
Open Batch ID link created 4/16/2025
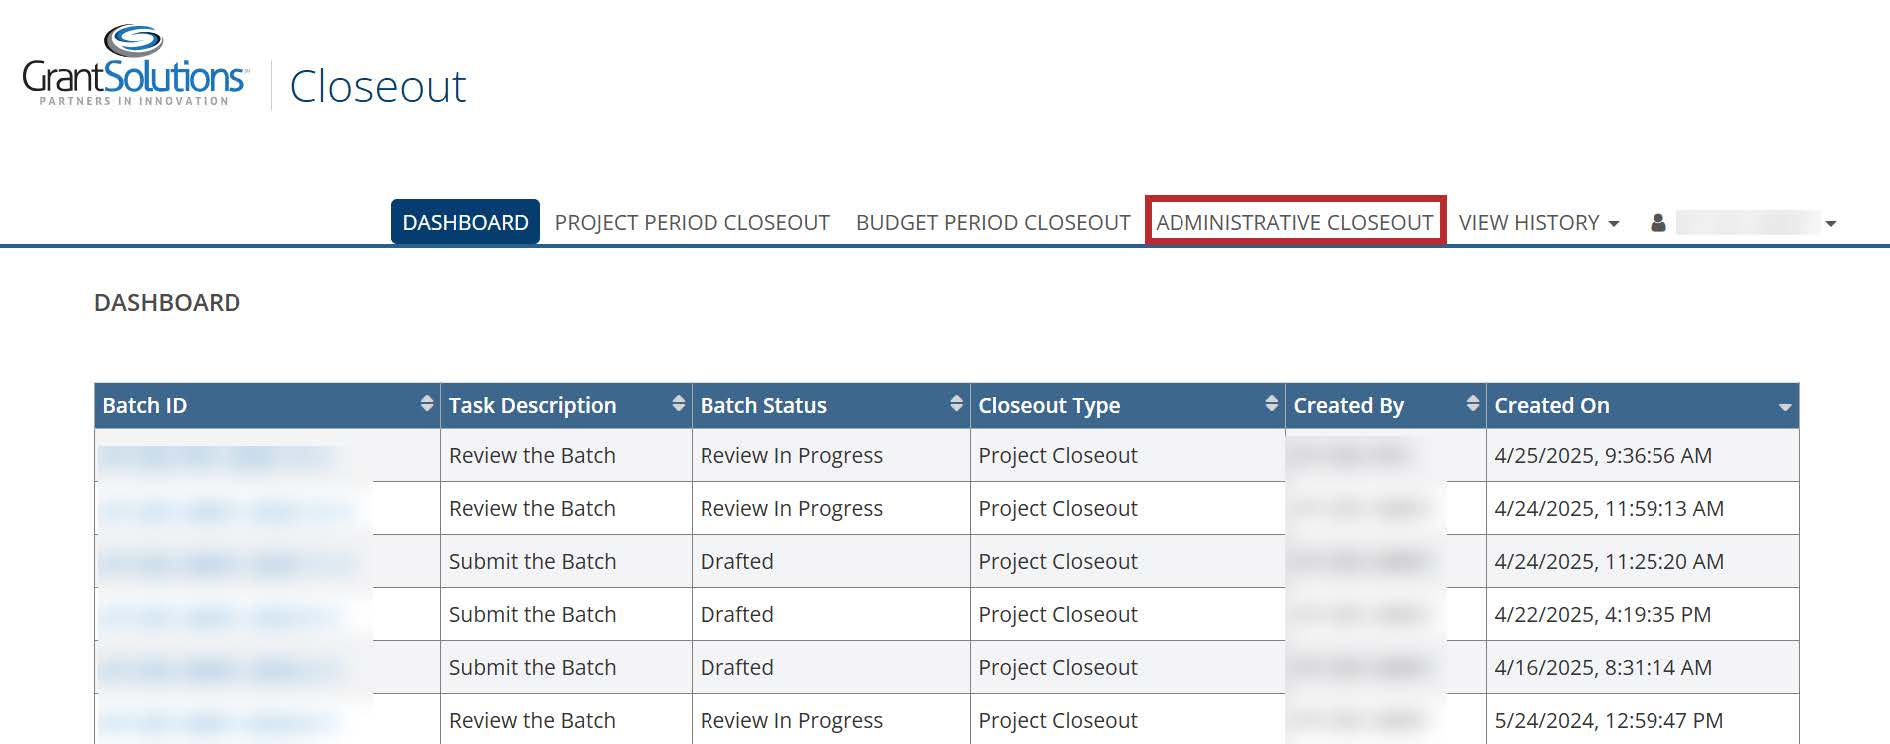coord(220,668)
